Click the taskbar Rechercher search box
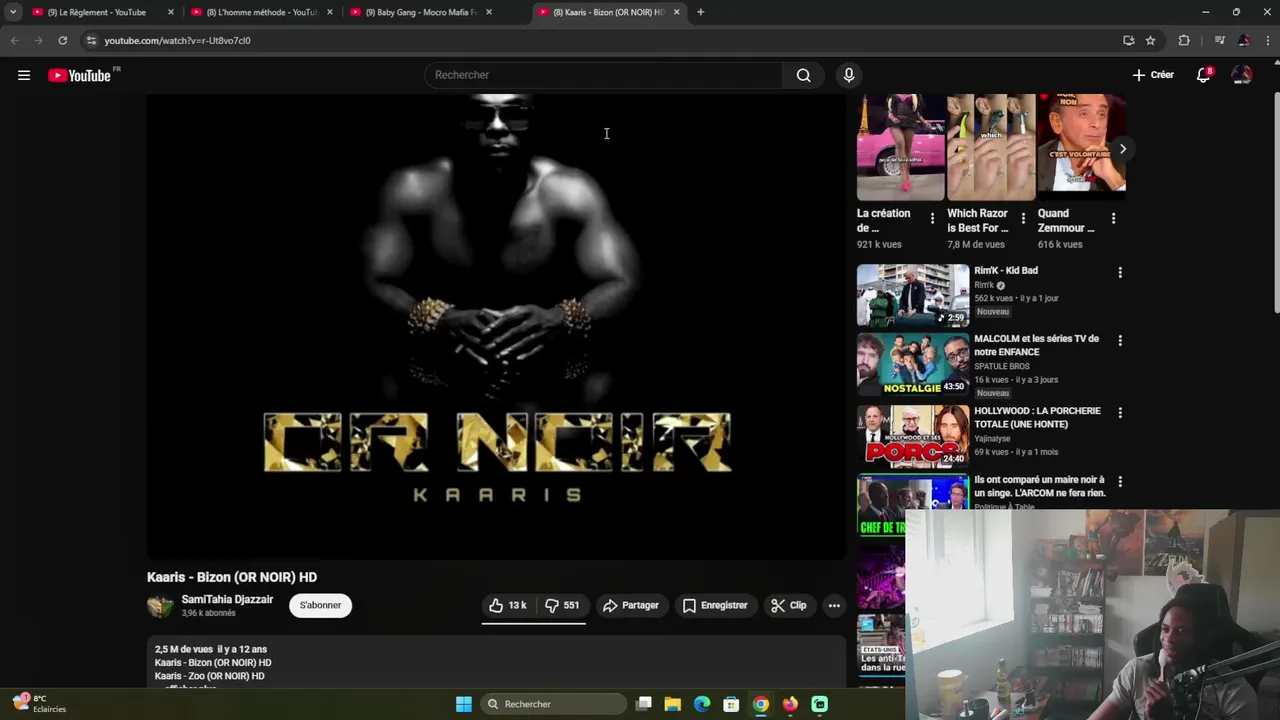Viewport: 1280px width, 720px height. [553, 704]
